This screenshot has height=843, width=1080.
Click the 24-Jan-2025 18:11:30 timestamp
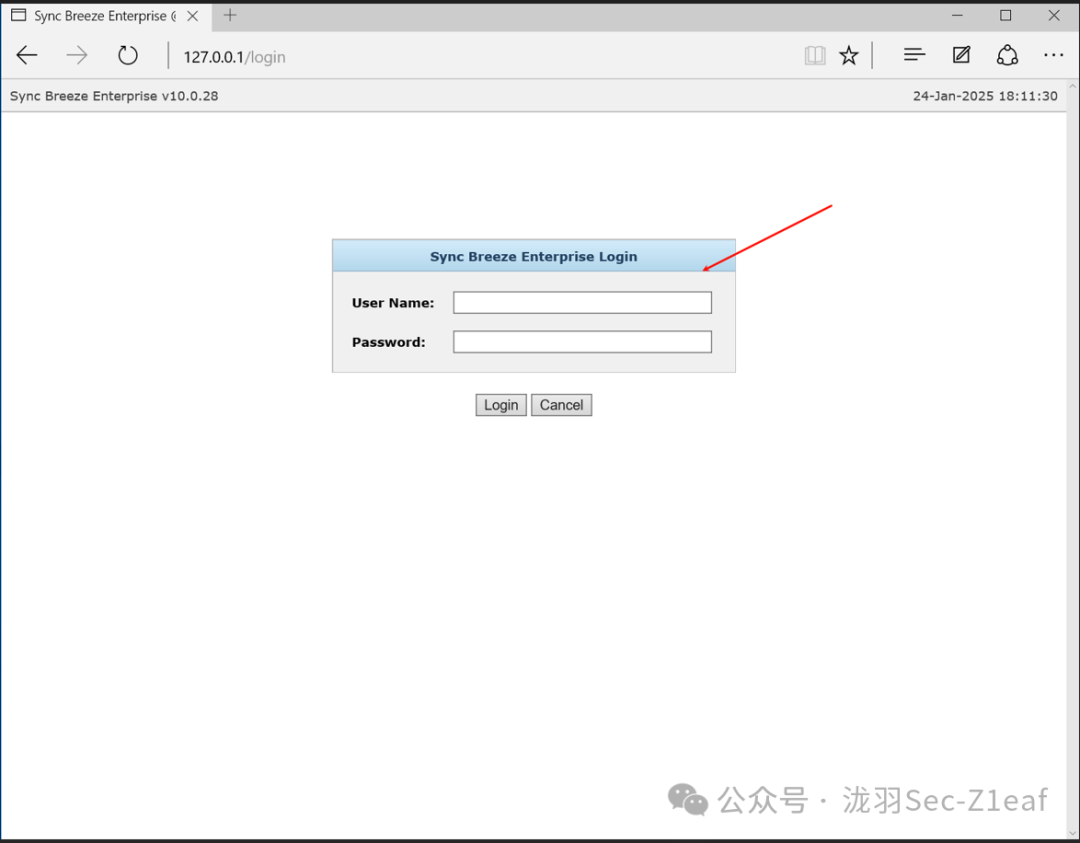pyautogui.click(x=985, y=96)
